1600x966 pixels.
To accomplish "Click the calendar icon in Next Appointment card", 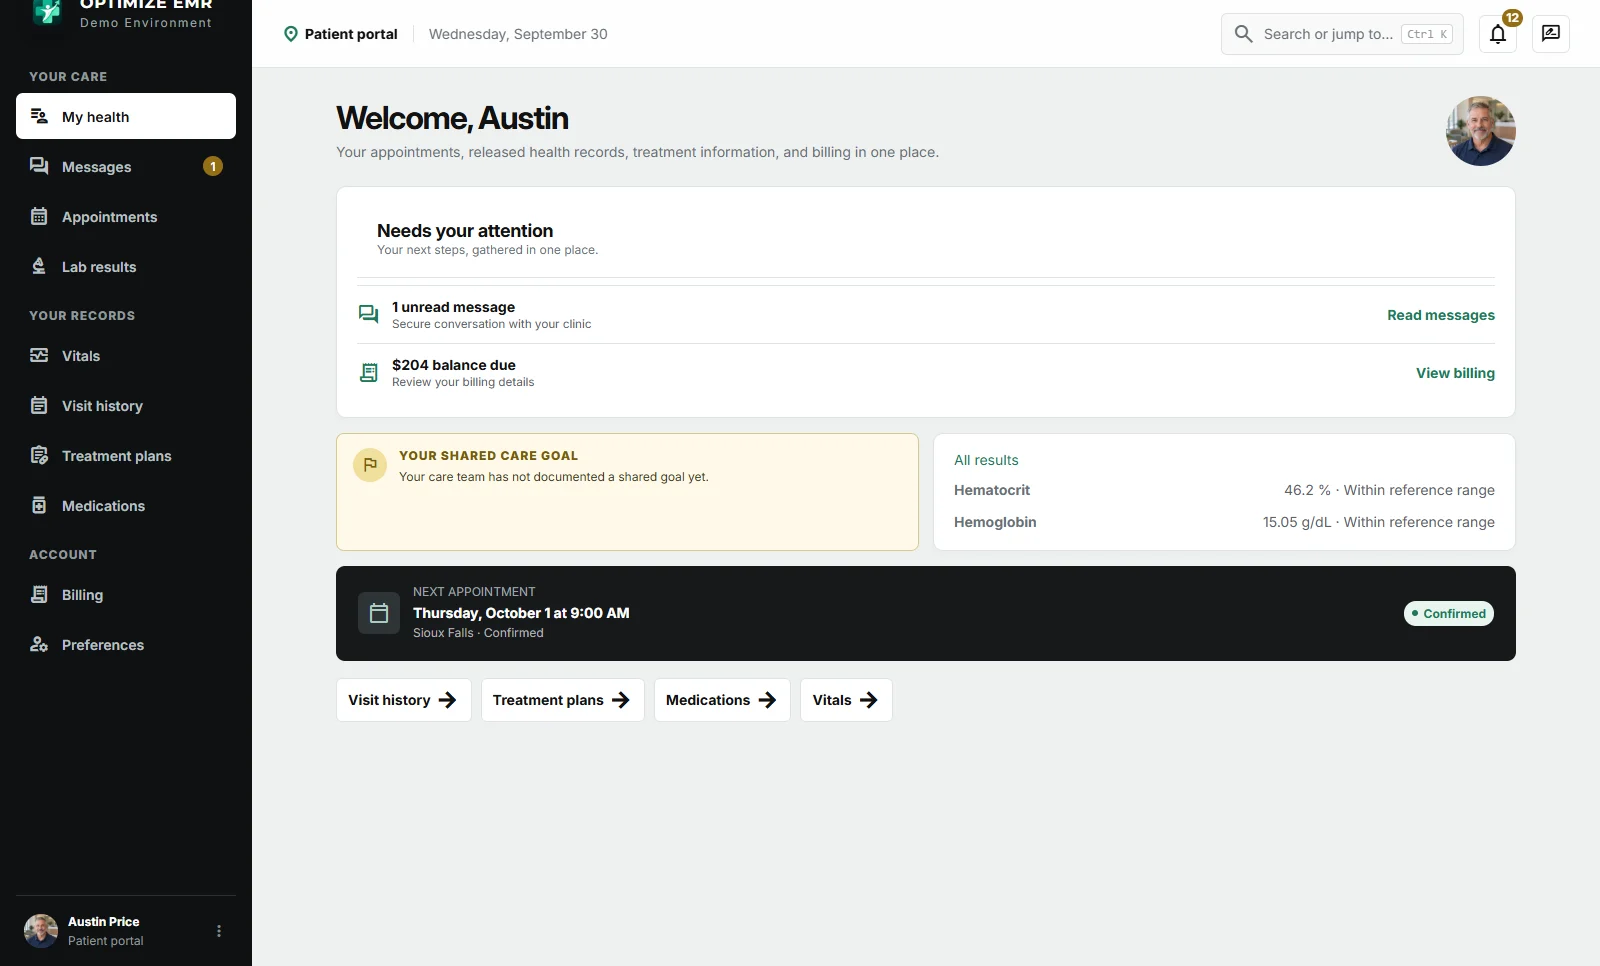I will (x=379, y=613).
